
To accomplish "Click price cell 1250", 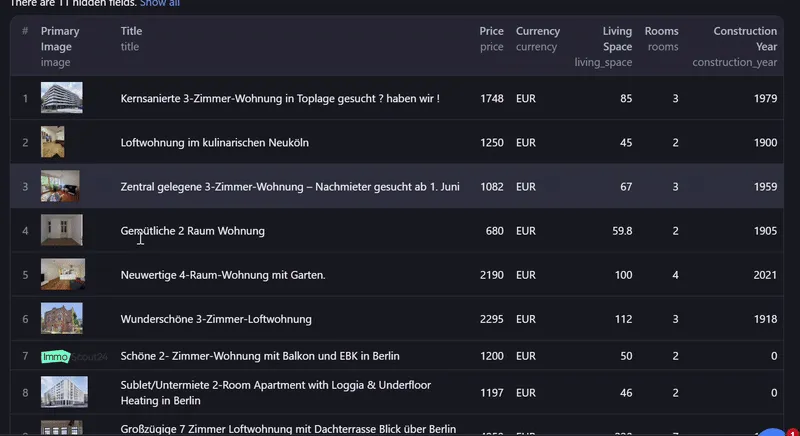I will tap(491, 143).
